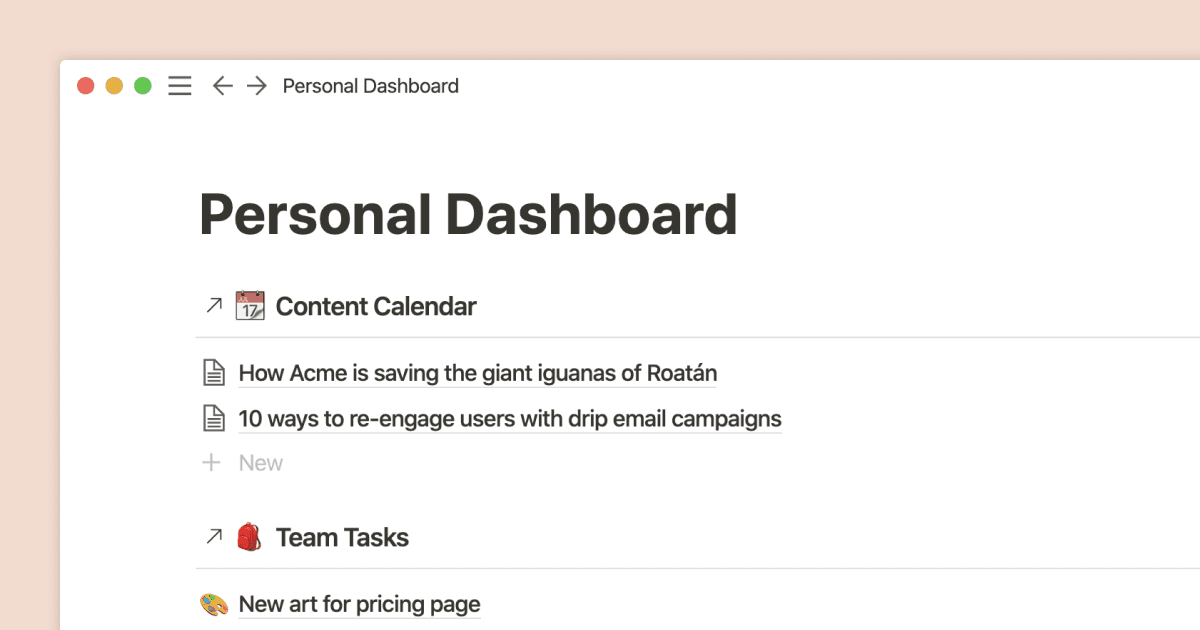Open the New art for pricing page task
Screen dimensions: 1200x630
pyautogui.click(x=358, y=603)
